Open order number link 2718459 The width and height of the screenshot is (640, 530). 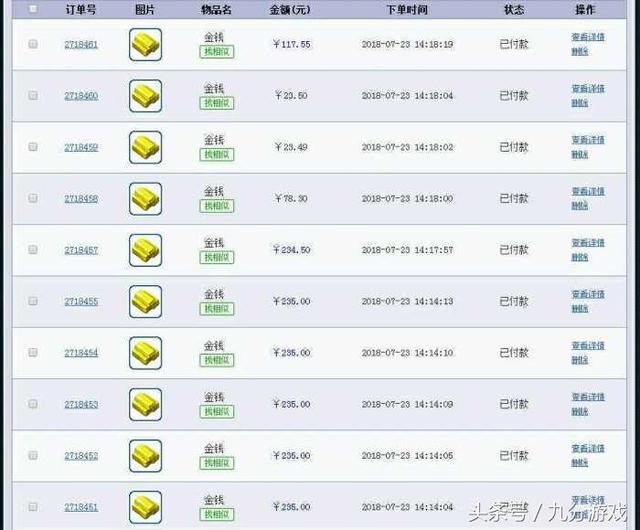(x=81, y=147)
